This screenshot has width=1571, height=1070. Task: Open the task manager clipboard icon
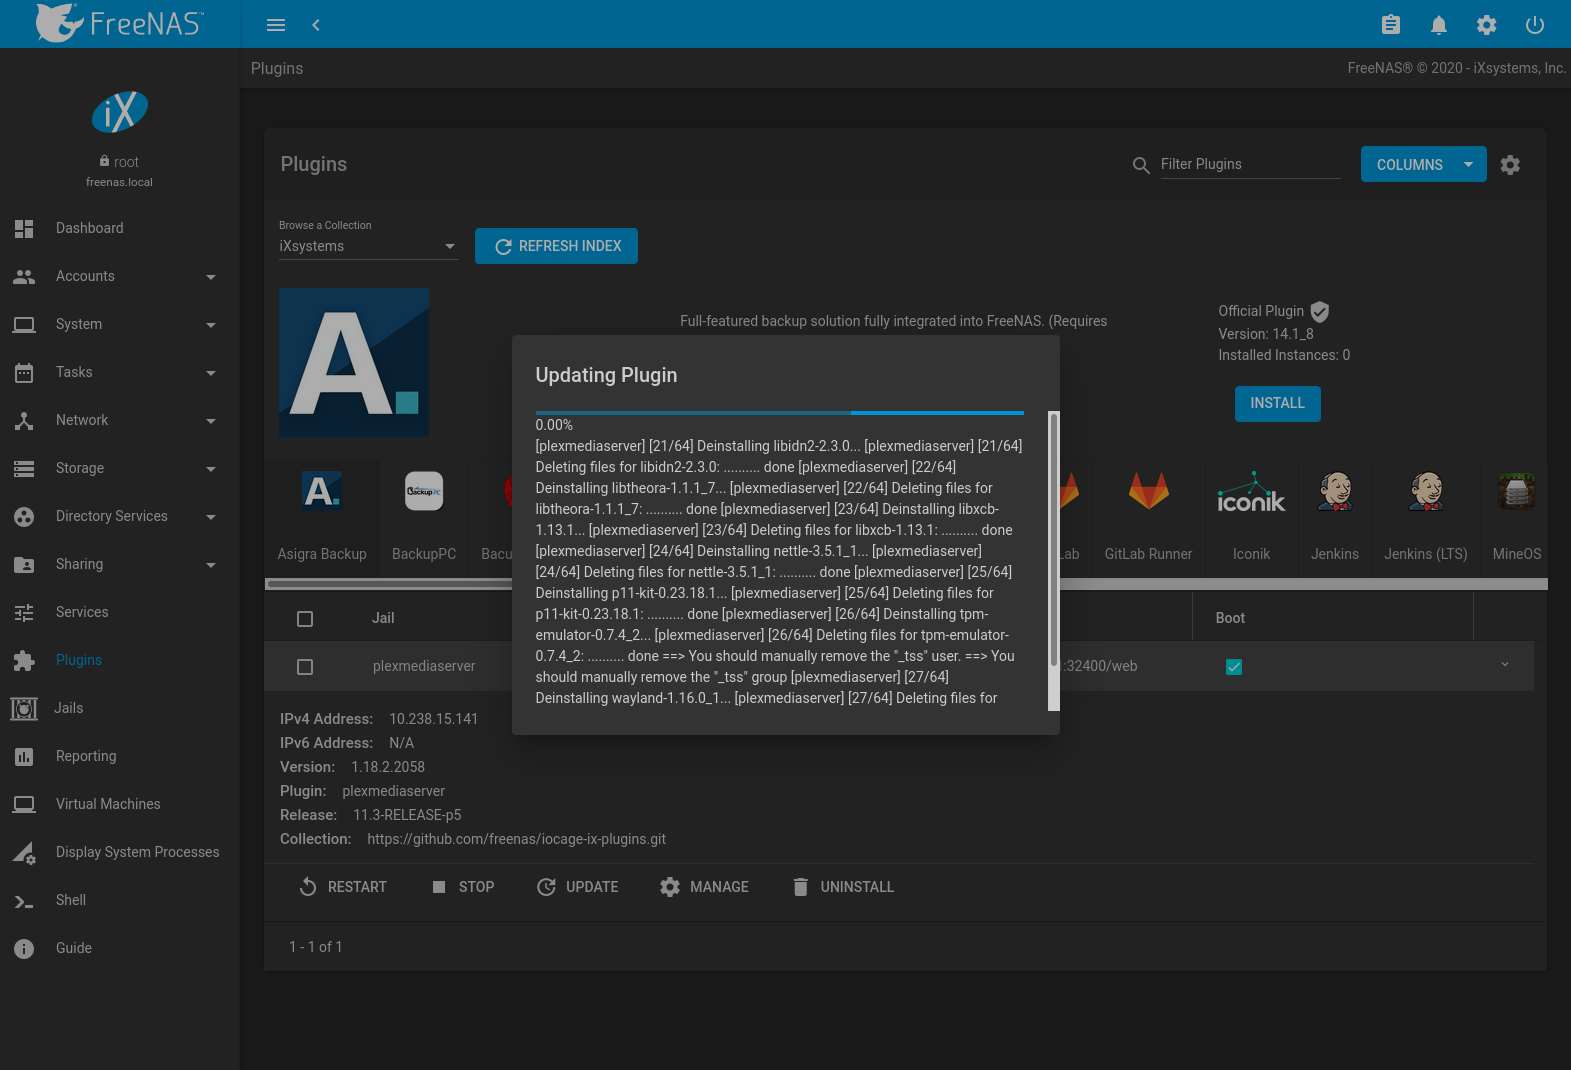click(1390, 25)
